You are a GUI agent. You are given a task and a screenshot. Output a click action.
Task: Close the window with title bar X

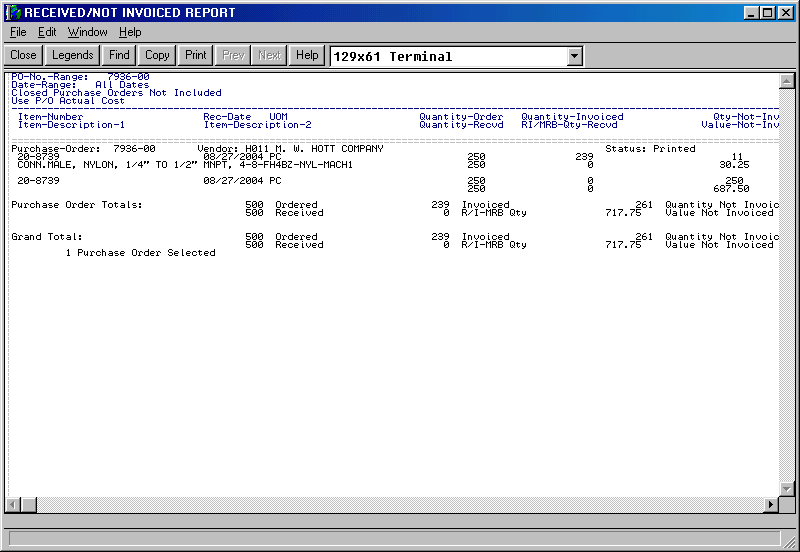click(x=786, y=13)
